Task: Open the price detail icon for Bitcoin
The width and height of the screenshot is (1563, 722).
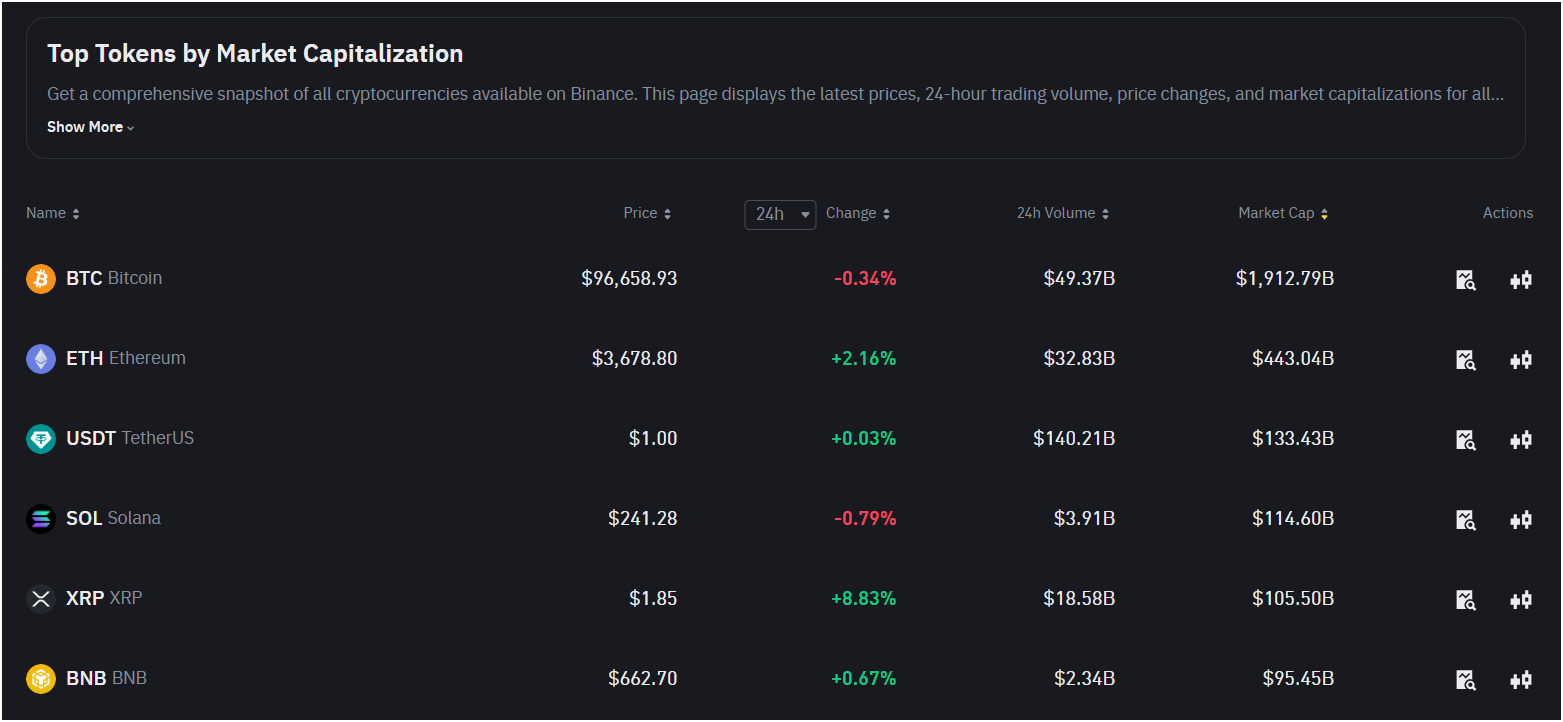Action: [x=1466, y=280]
